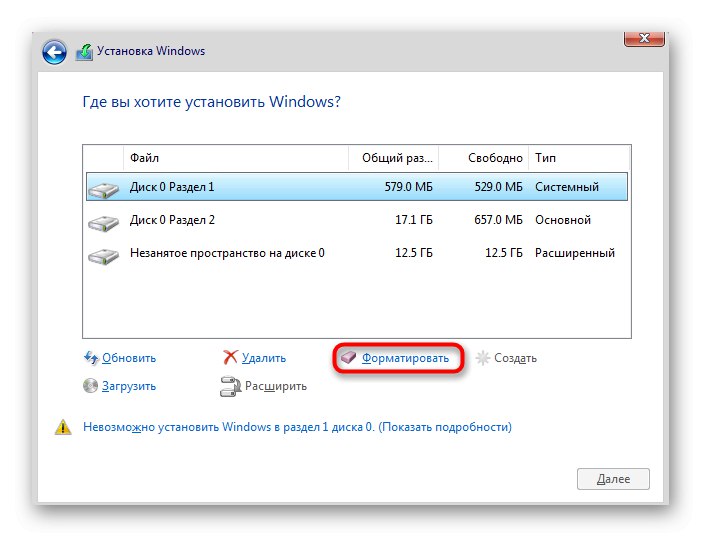The width and height of the screenshot is (701, 537).
Task: Sort by the Свободно column header
Action: [483, 158]
